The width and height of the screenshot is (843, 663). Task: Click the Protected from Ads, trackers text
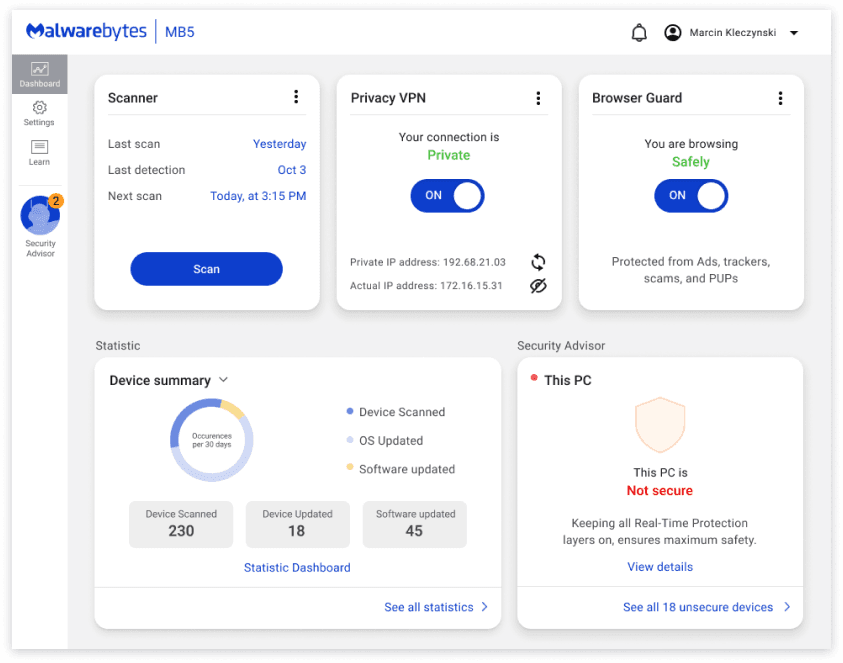tap(691, 270)
